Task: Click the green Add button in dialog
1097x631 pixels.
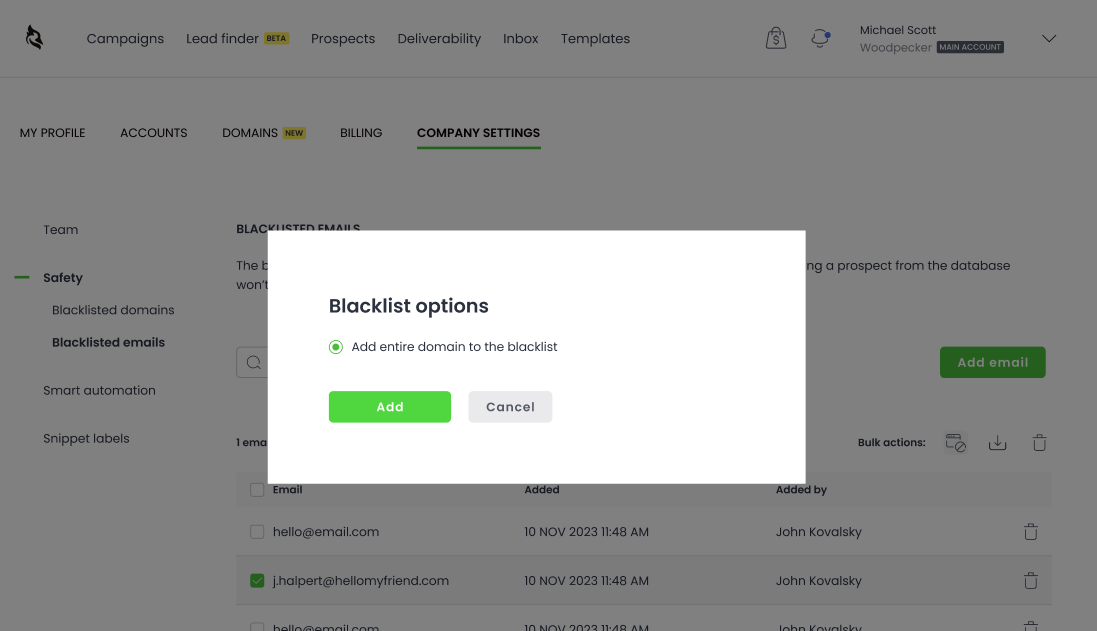Action: [x=390, y=407]
